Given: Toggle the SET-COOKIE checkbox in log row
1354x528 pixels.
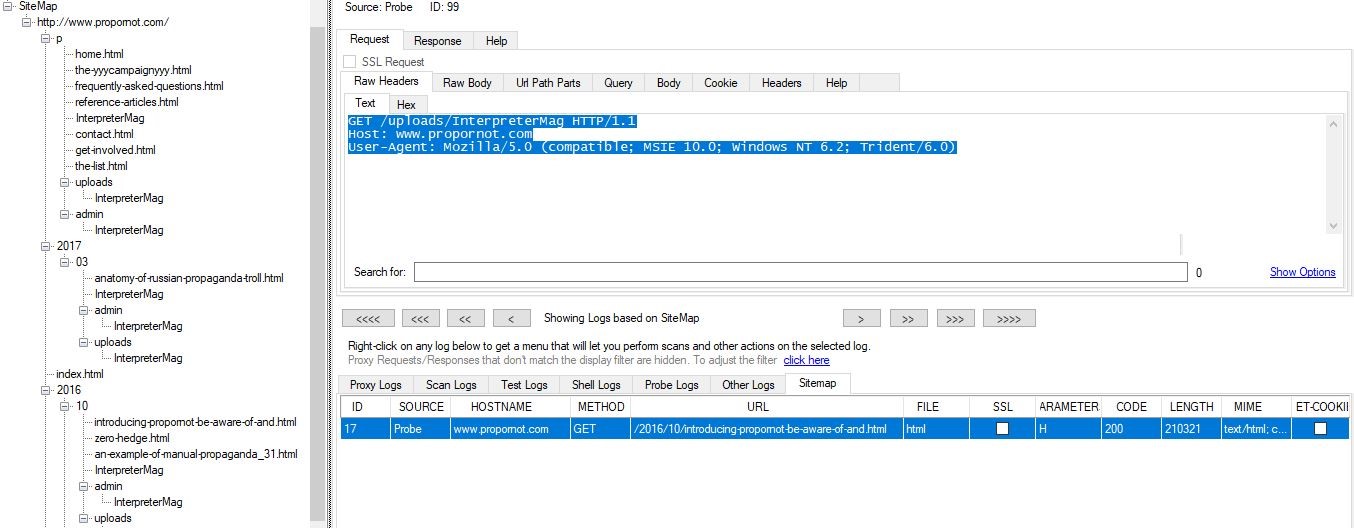Looking at the screenshot, I should (x=1321, y=429).
